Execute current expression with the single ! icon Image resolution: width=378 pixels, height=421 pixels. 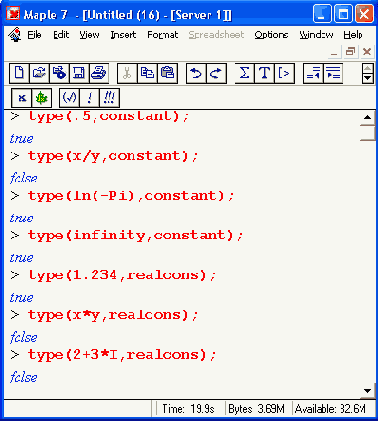tap(89, 98)
